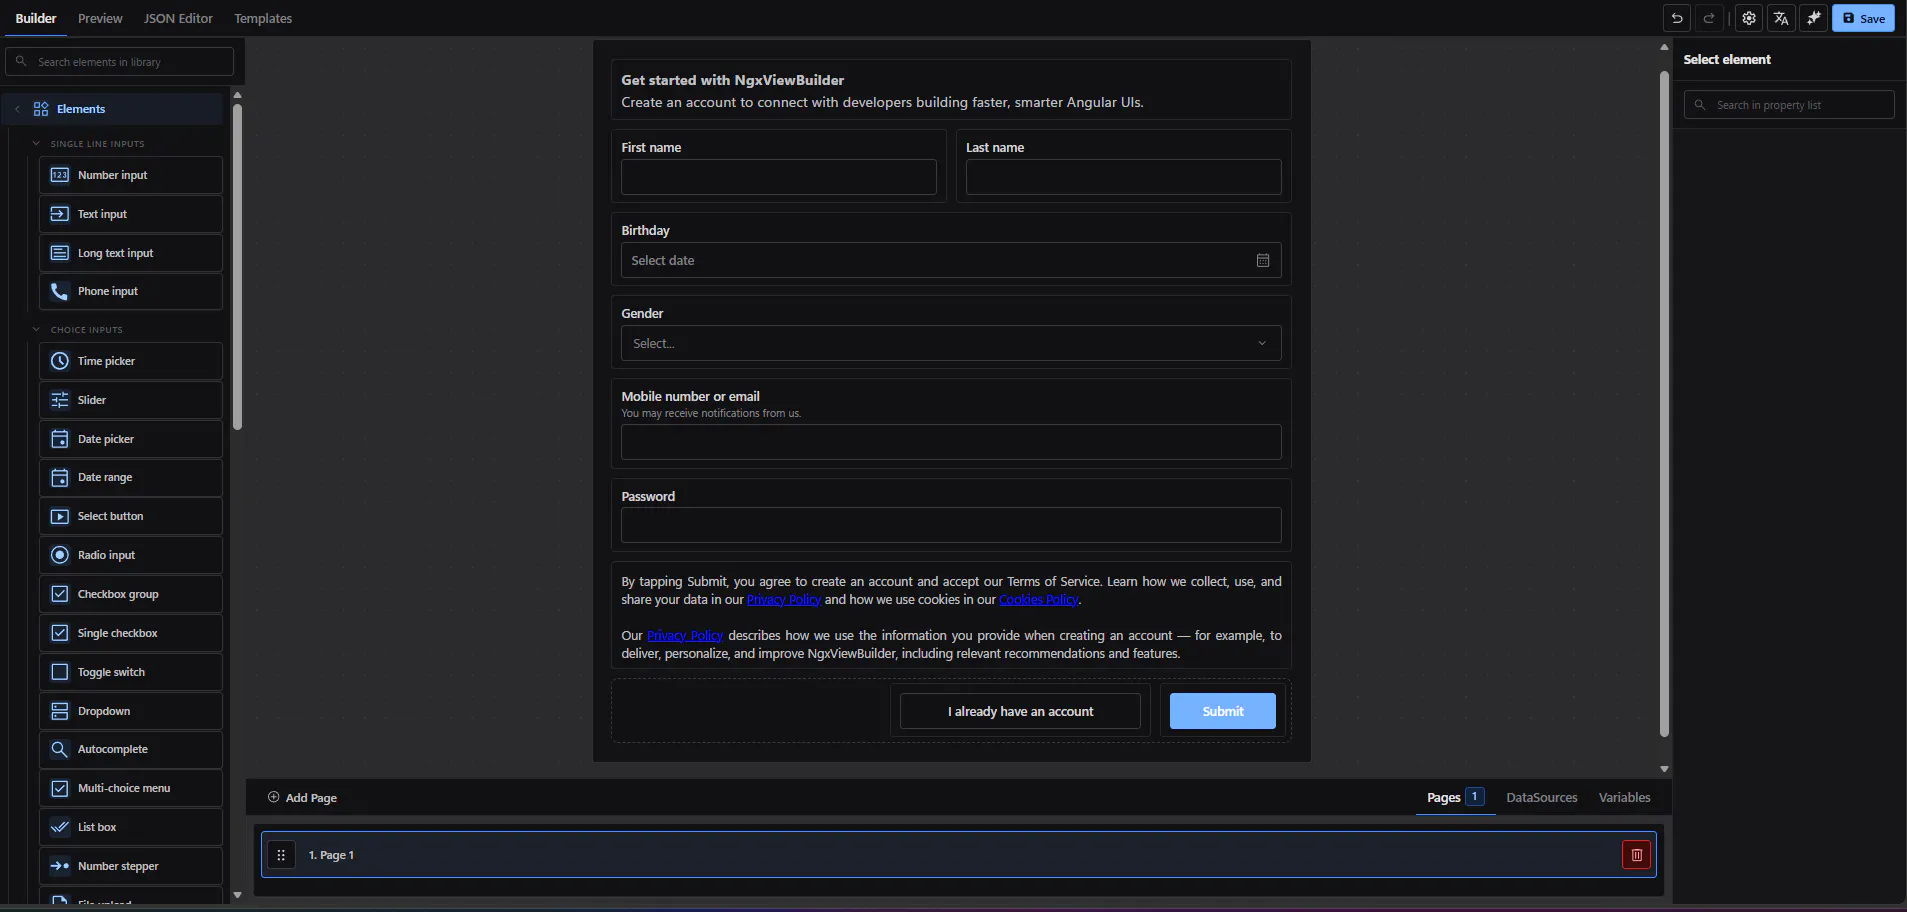Select the Dropdown element in library
The height and width of the screenshot is (912, 1907).
[x=131, y=711]
